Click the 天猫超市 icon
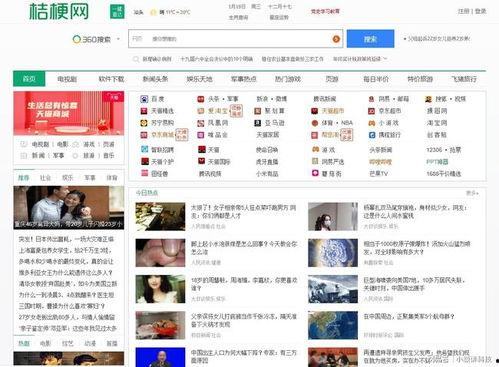The width and height of the screenshot is (499, 367). [315, 111]
